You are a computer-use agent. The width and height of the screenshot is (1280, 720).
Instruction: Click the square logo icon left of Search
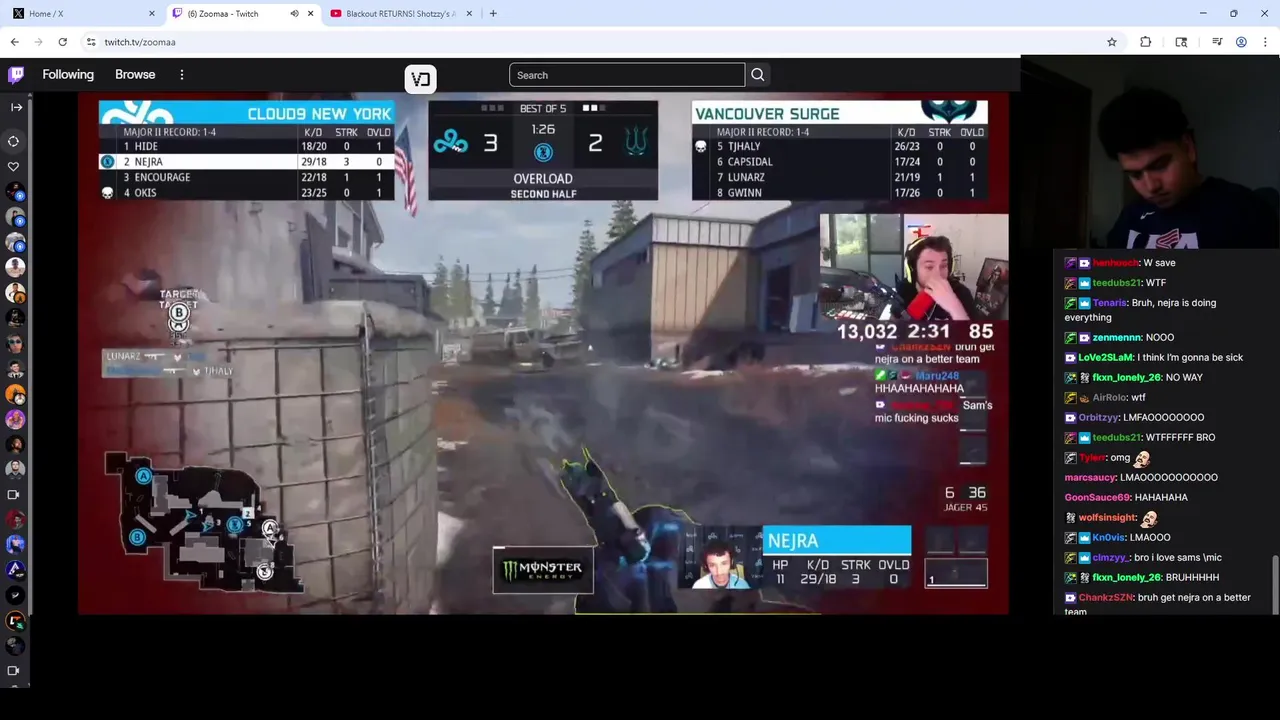[420, 79]
